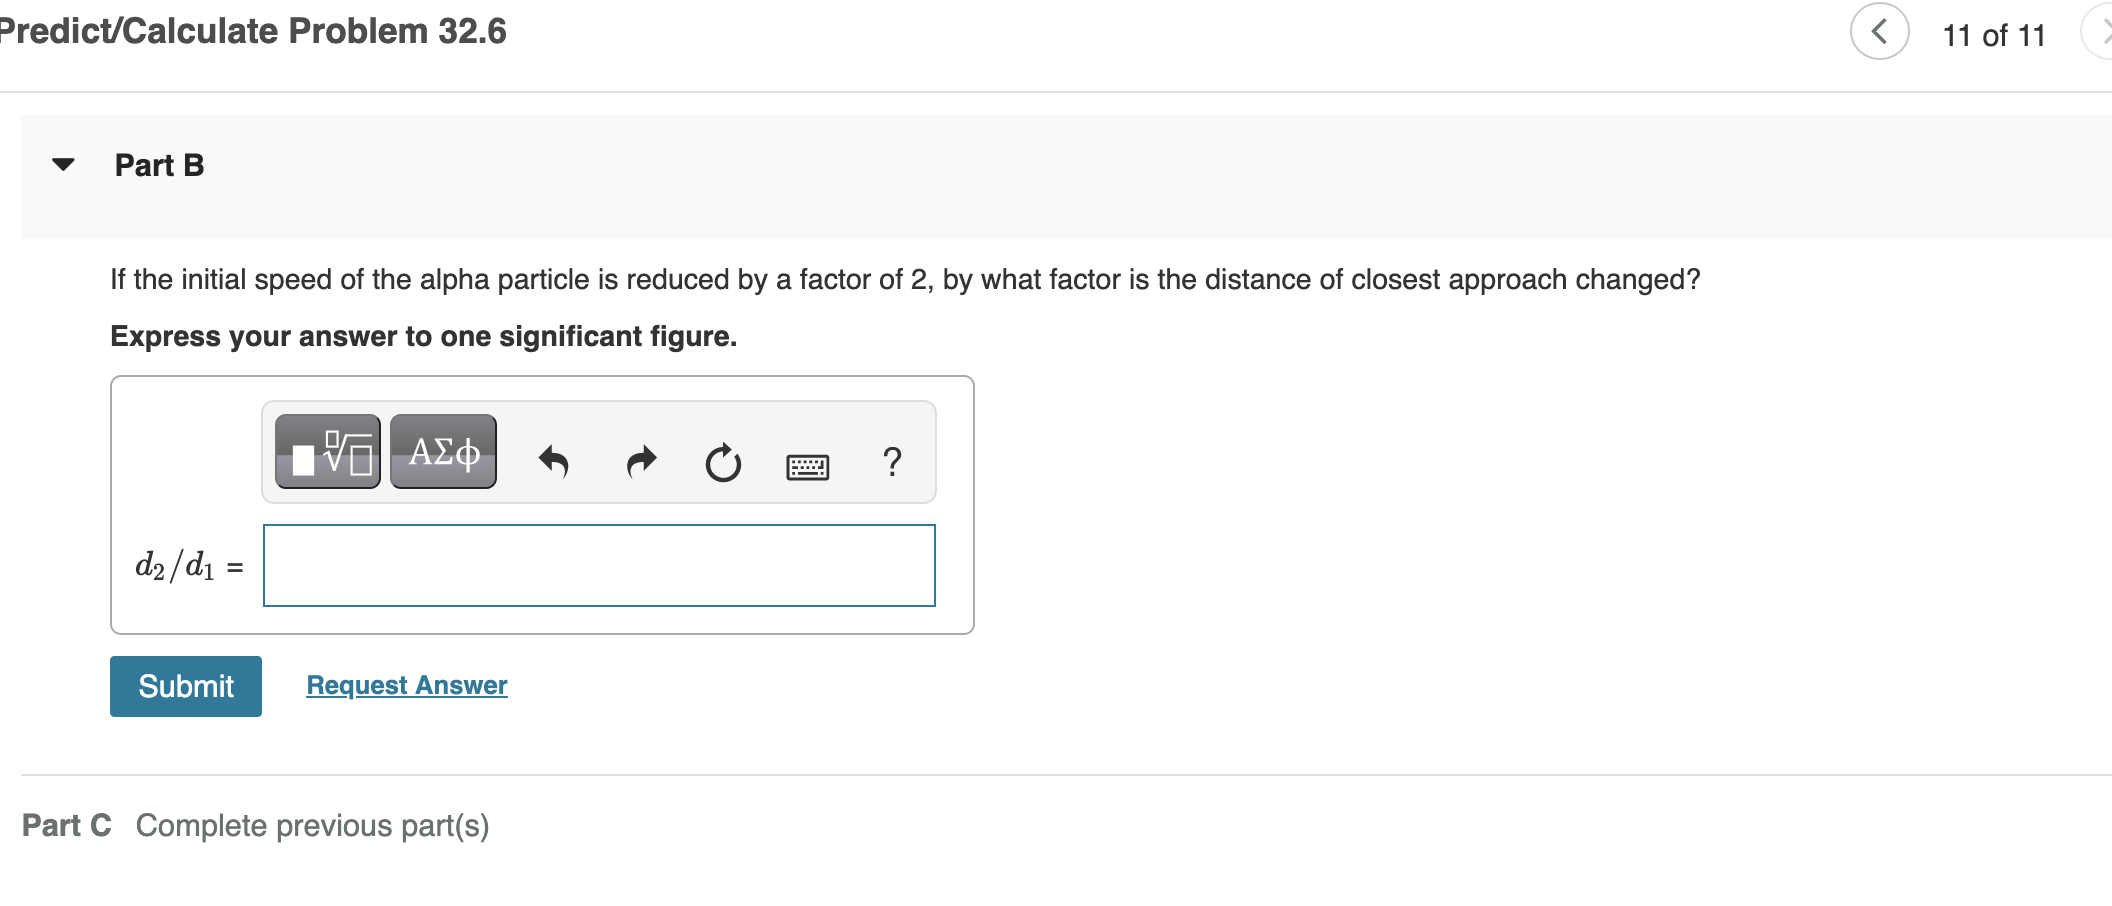
Task: Expand the Part C section
Action: [66, 825]
